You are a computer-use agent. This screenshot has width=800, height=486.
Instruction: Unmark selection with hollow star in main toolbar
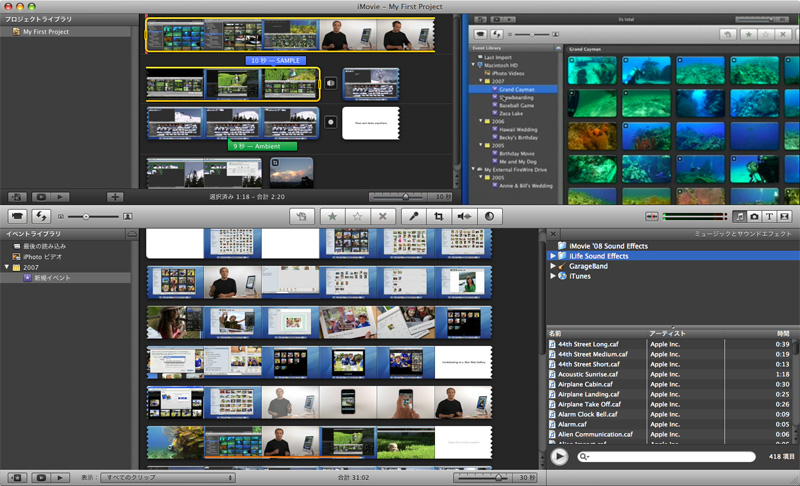click(x=358, y=216)
